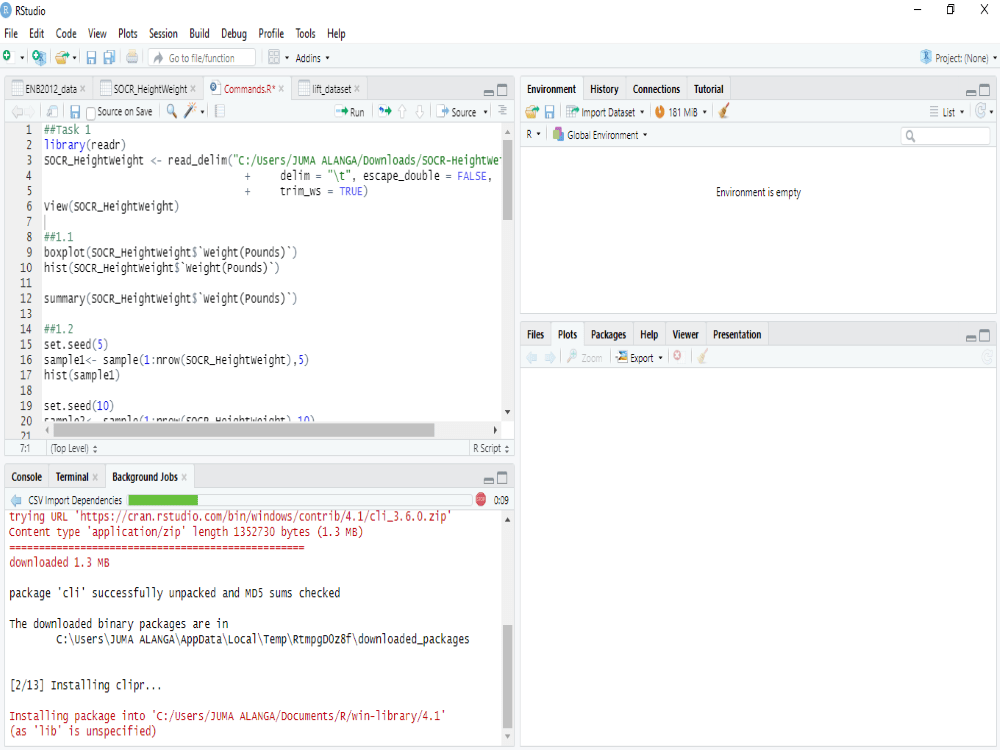Click the Source button
This screenshot has height=750, width=1000.
457,112
